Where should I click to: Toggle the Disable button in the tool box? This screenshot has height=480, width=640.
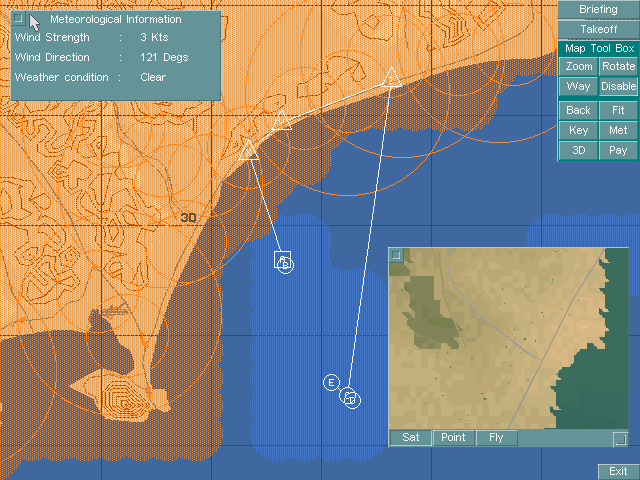(x=618, y=86)
